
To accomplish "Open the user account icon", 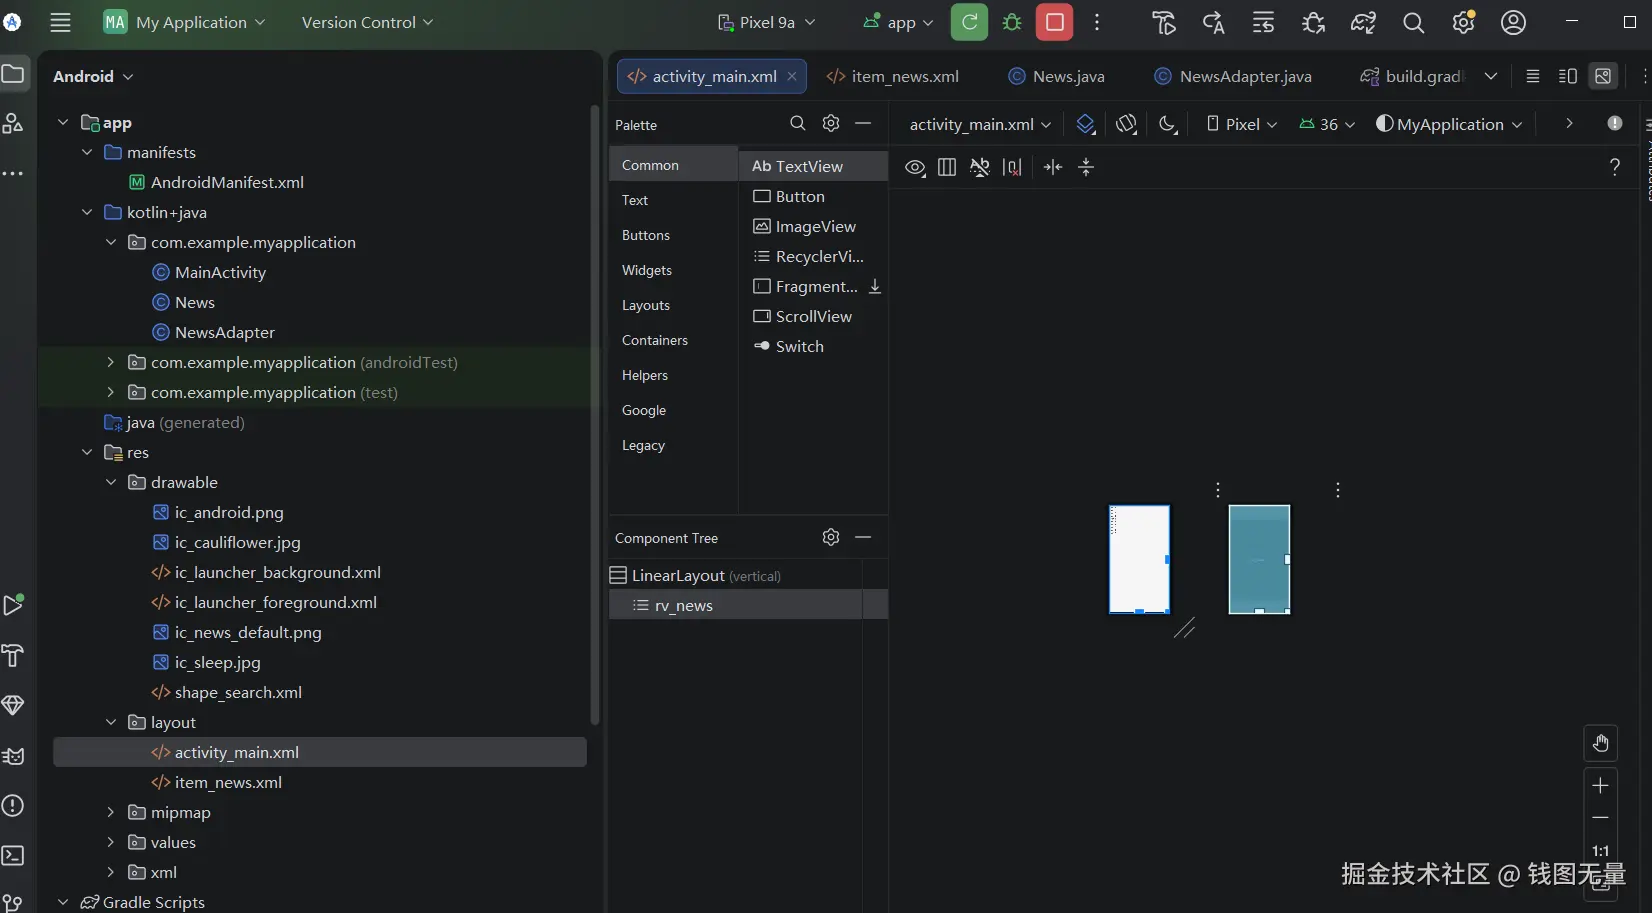I will click(x=1513, y=22).
